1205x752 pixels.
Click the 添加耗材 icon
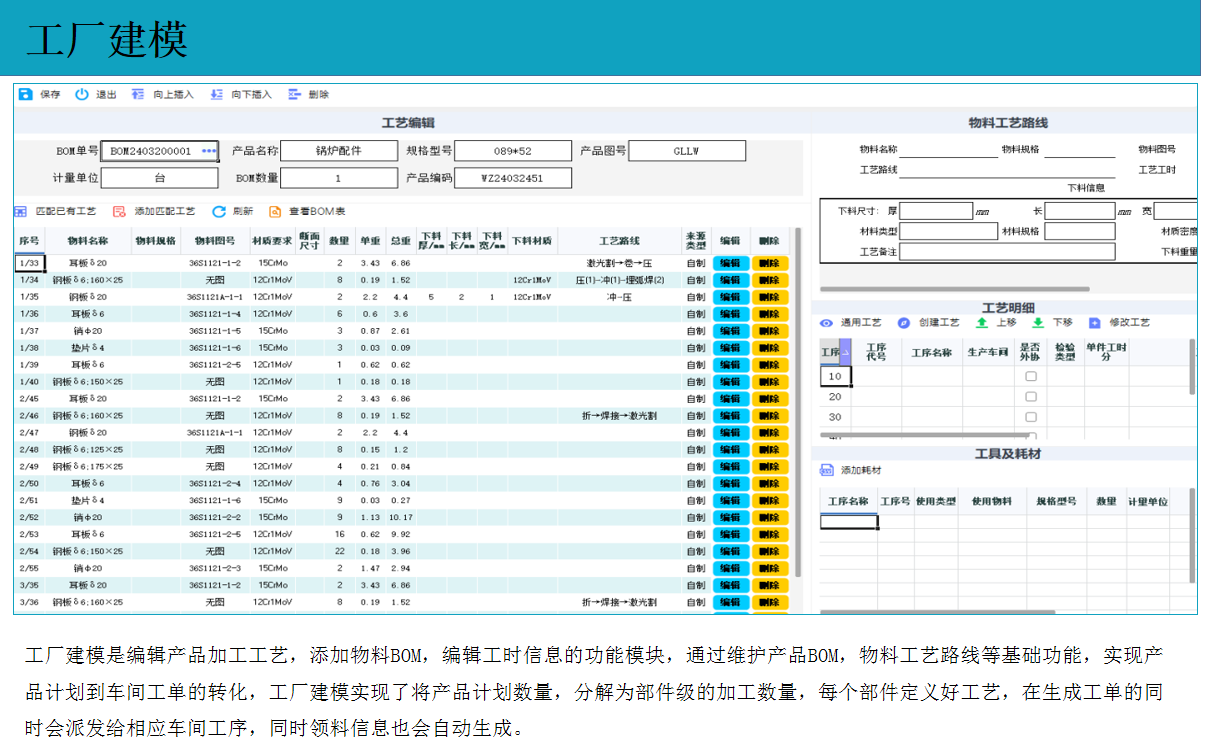(827, 470)
